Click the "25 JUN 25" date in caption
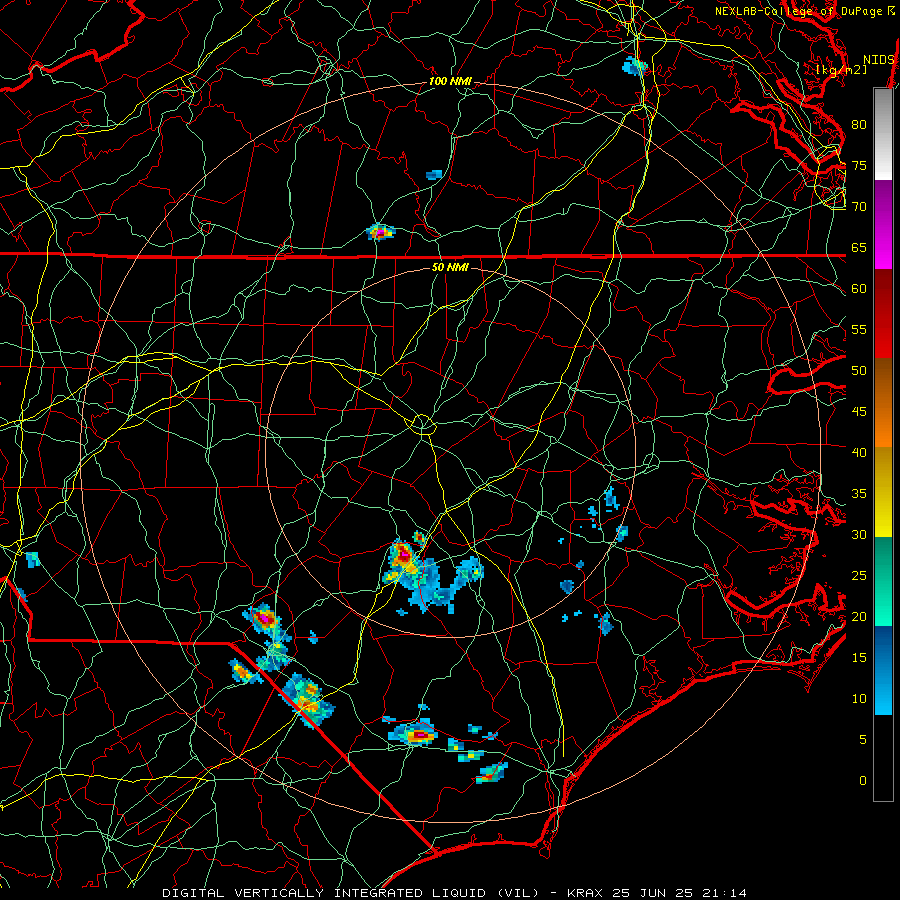The width and height of the screenshot is (900, 900). 653,893
